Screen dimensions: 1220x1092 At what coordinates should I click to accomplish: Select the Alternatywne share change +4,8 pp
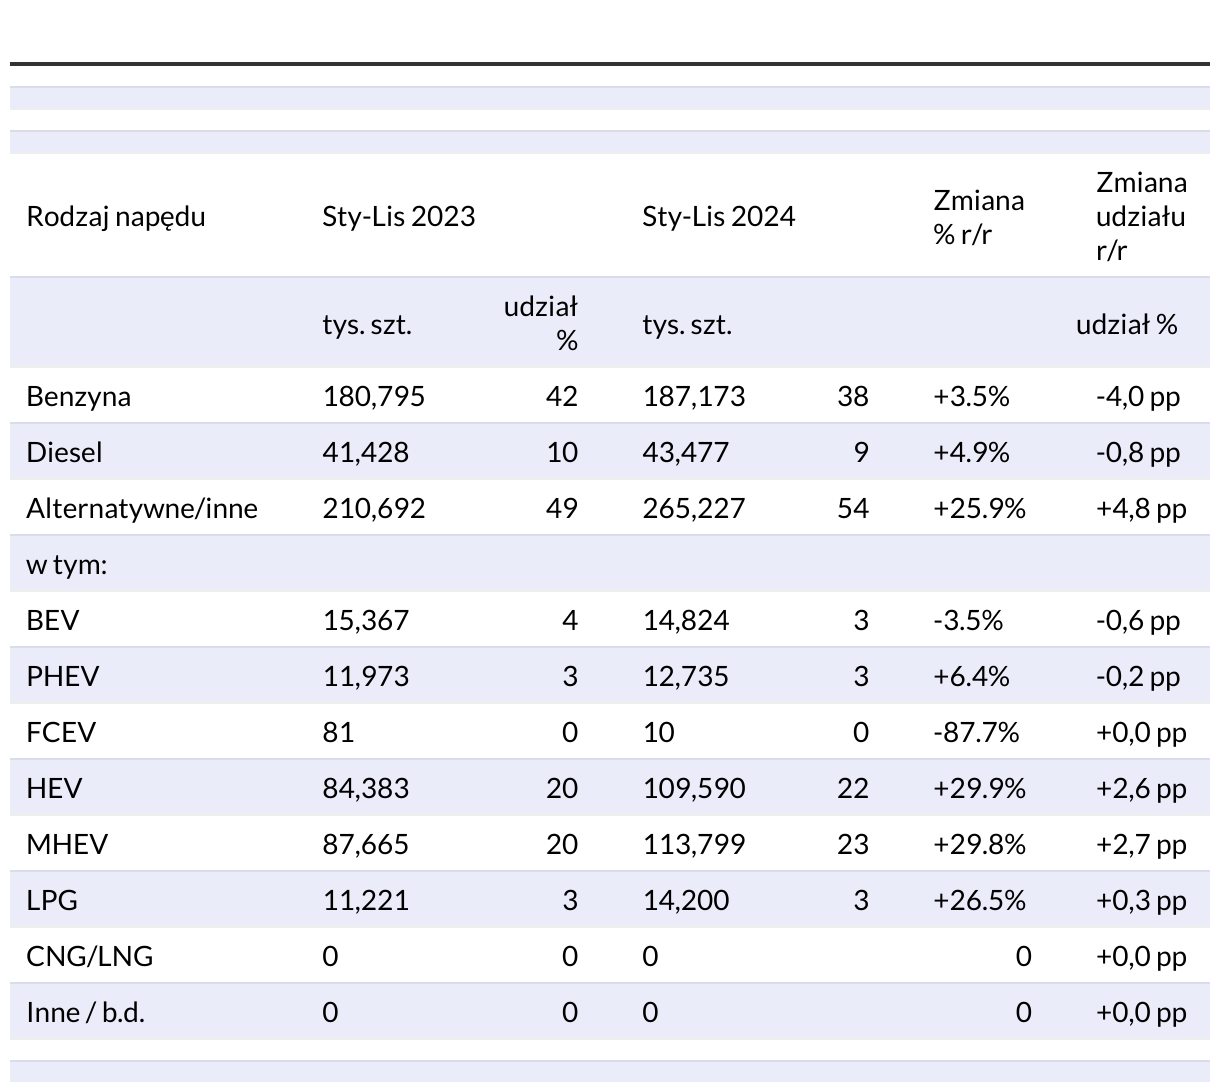(x=1140, y=509)
